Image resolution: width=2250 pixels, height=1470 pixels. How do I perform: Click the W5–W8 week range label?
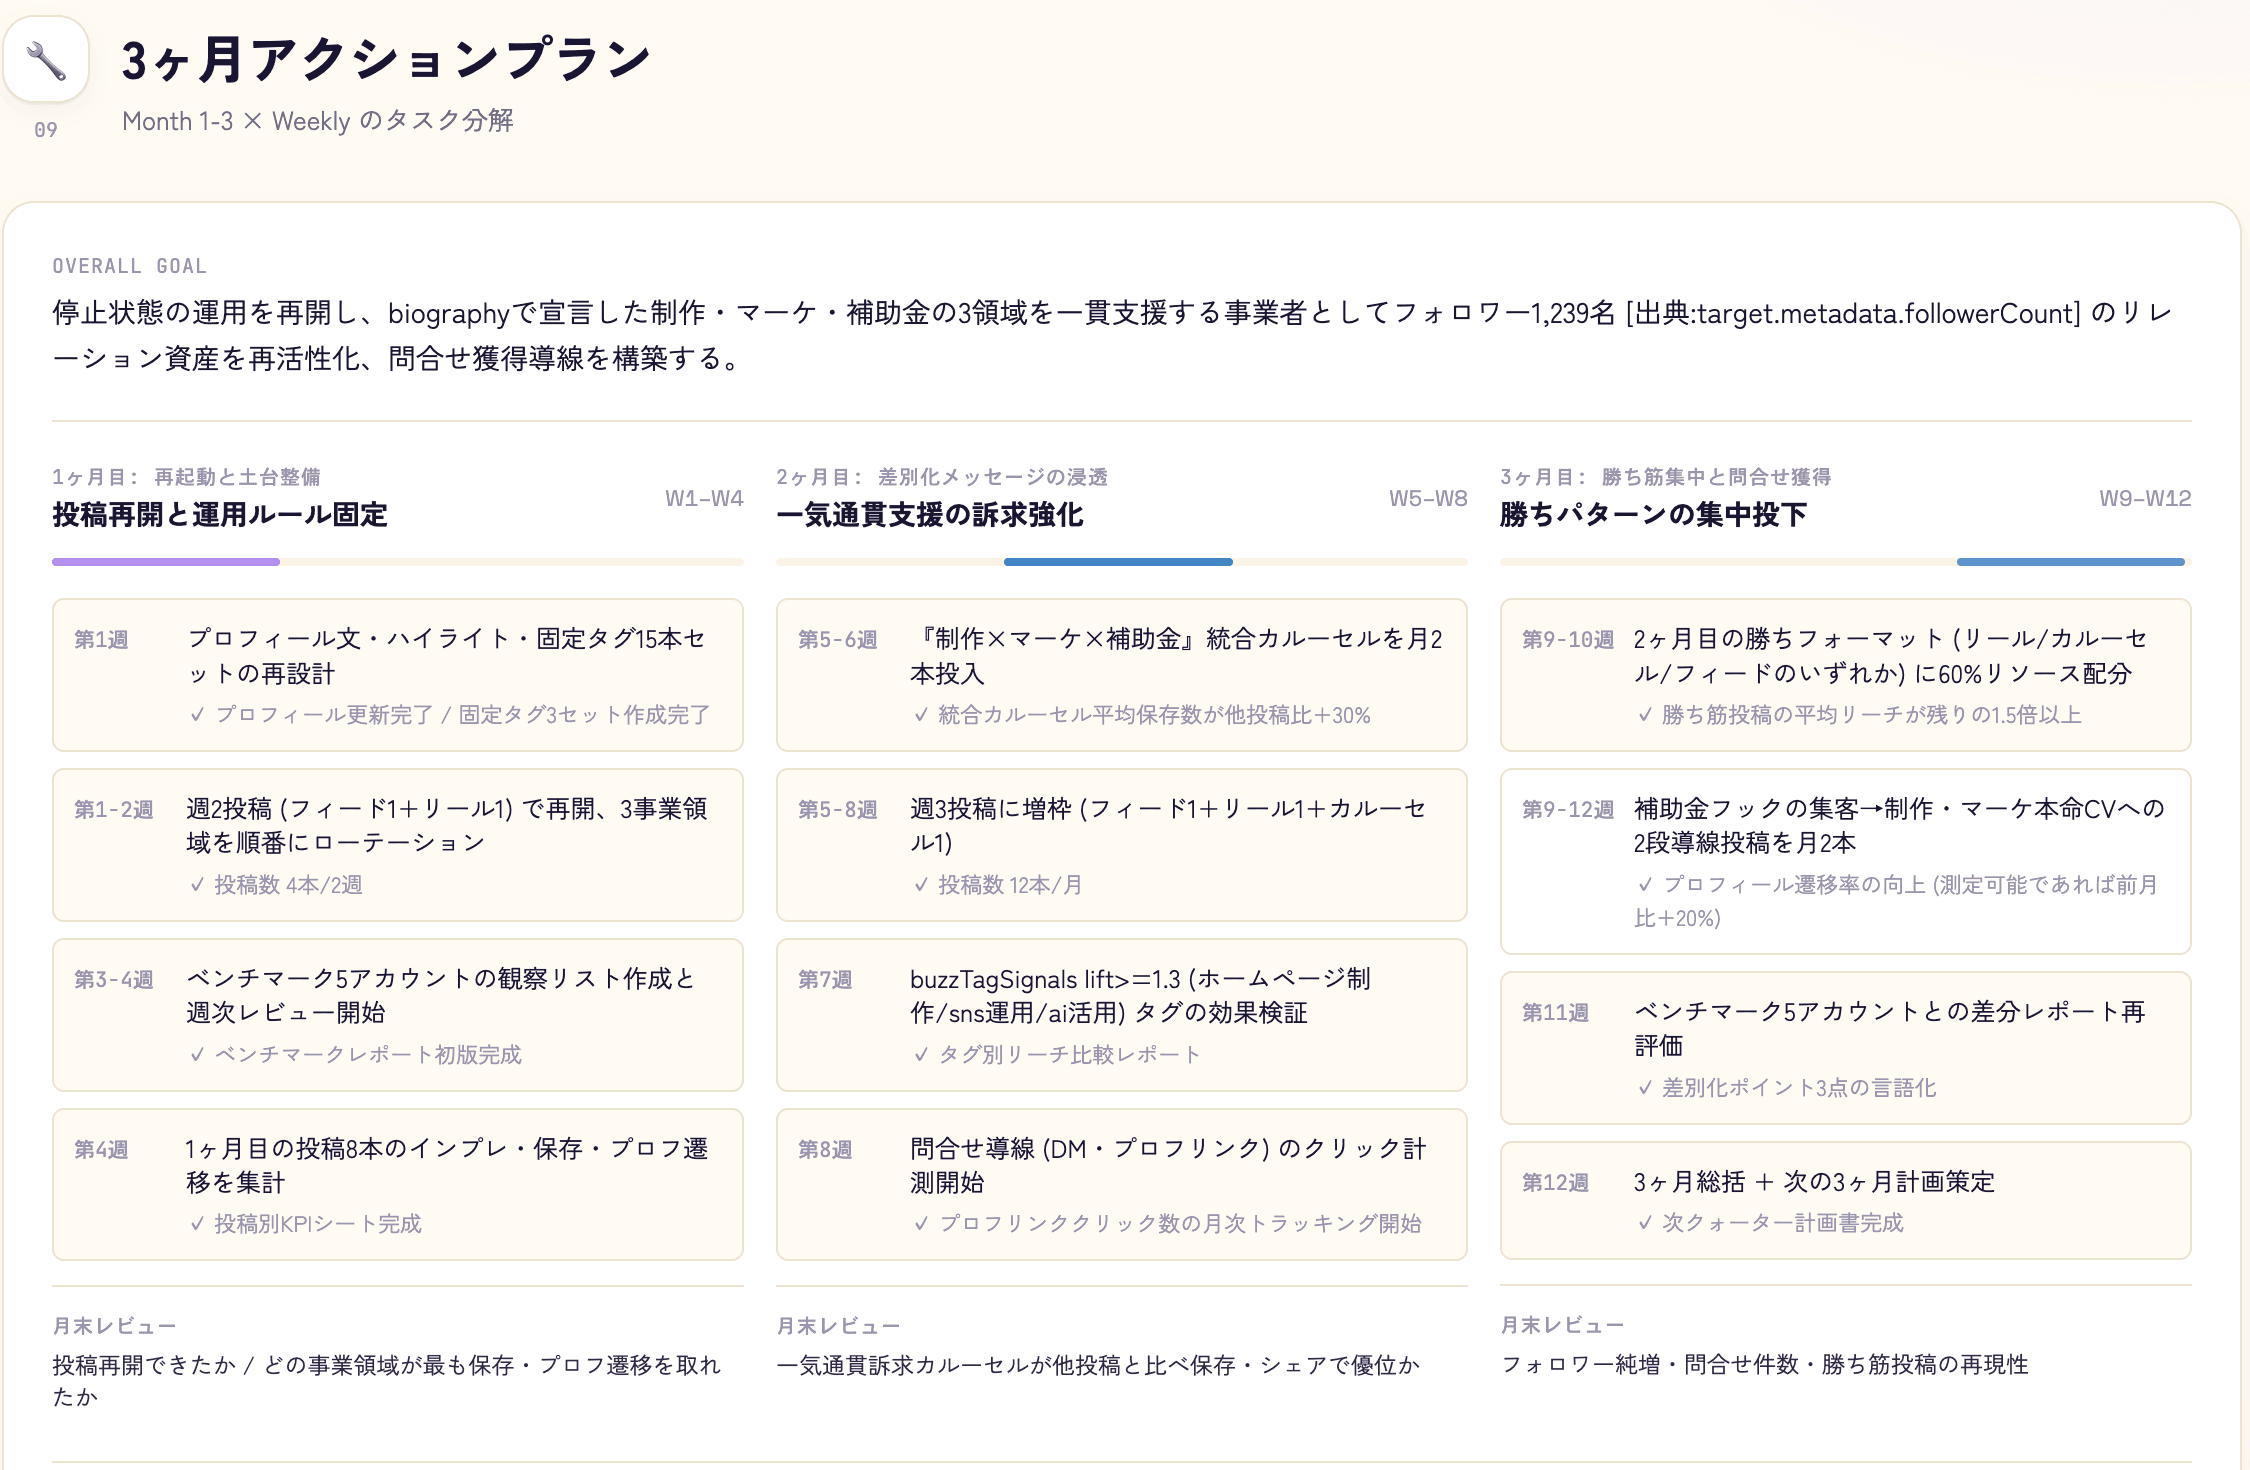tap(1428, 498)
